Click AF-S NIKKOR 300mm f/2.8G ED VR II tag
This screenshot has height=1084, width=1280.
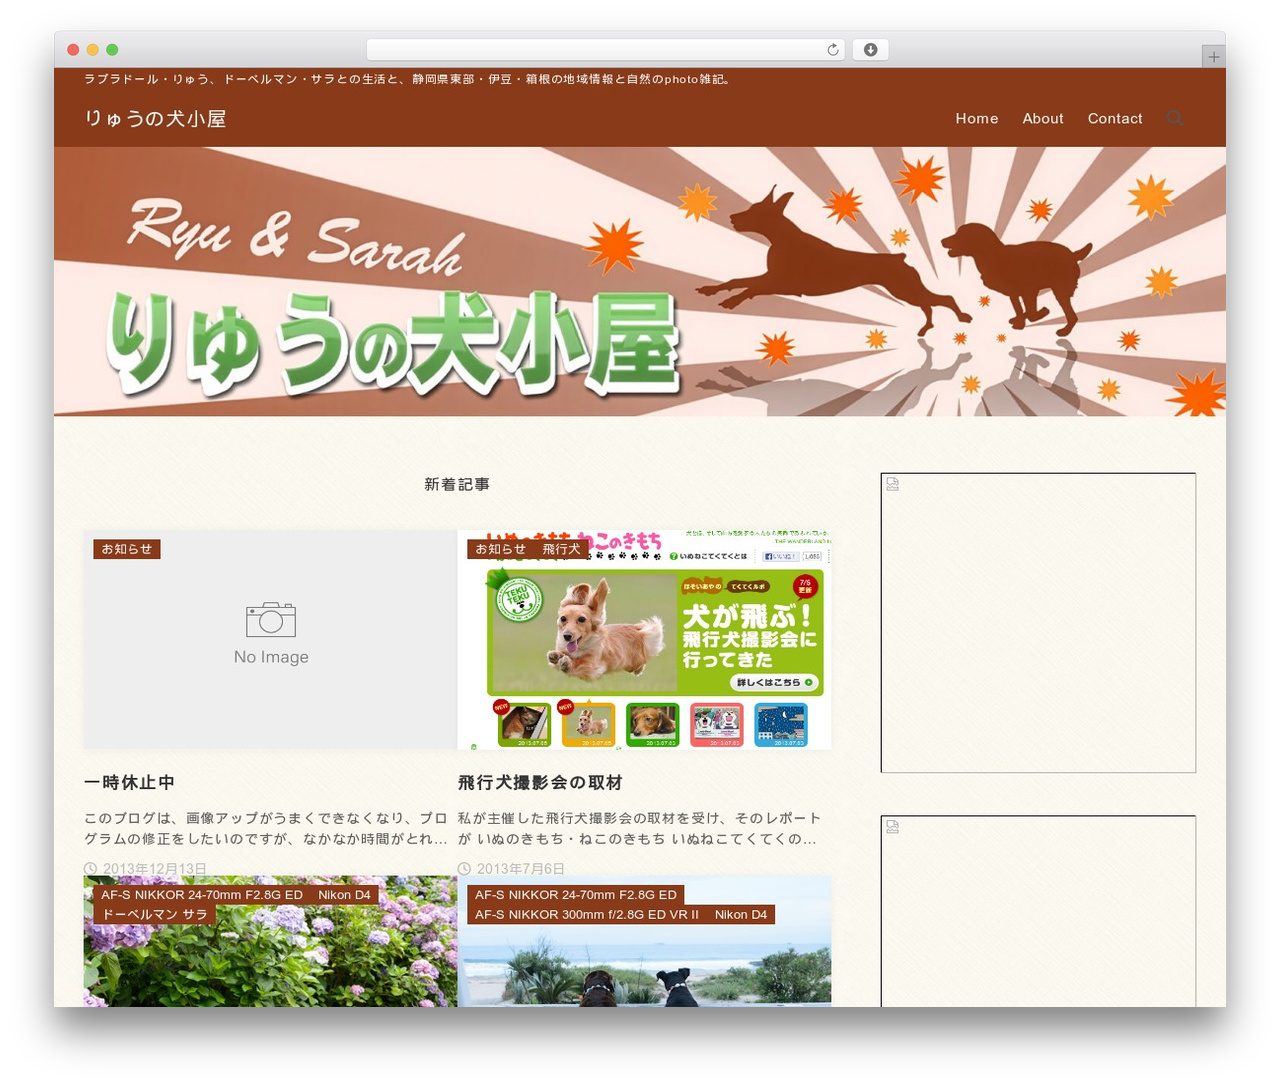587,914
